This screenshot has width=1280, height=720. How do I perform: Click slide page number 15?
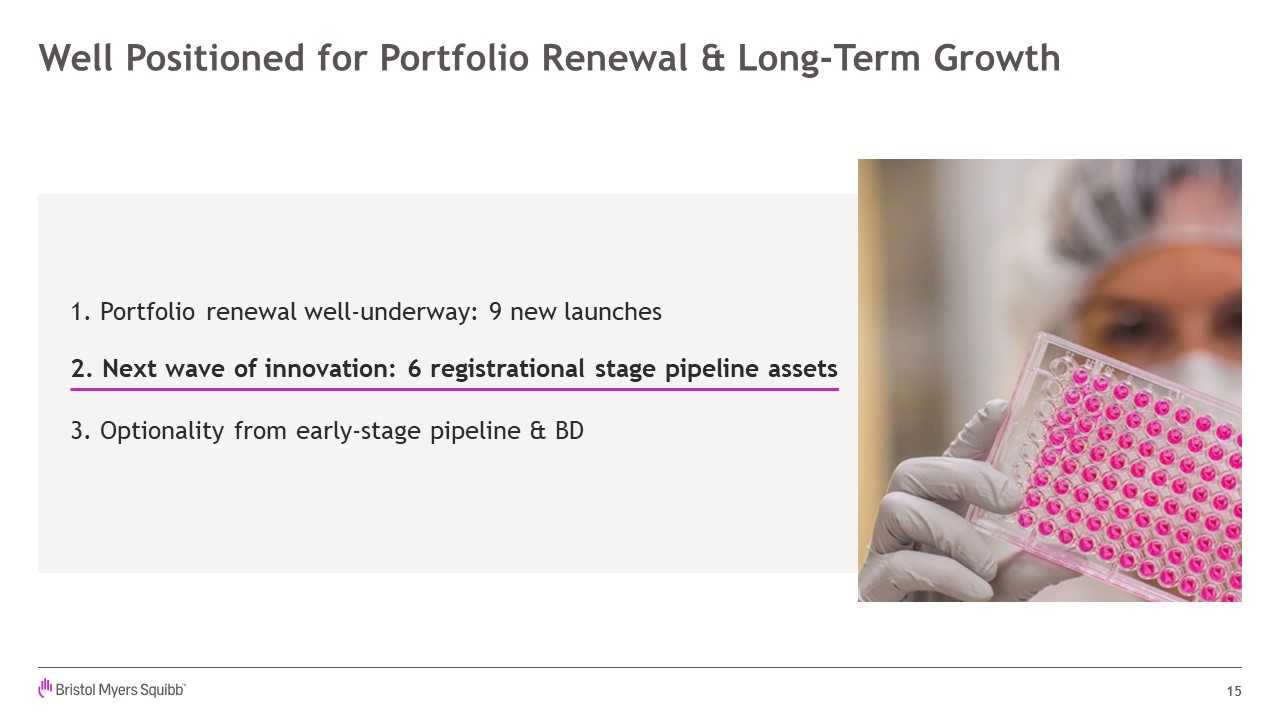(x=1233, y=691)
